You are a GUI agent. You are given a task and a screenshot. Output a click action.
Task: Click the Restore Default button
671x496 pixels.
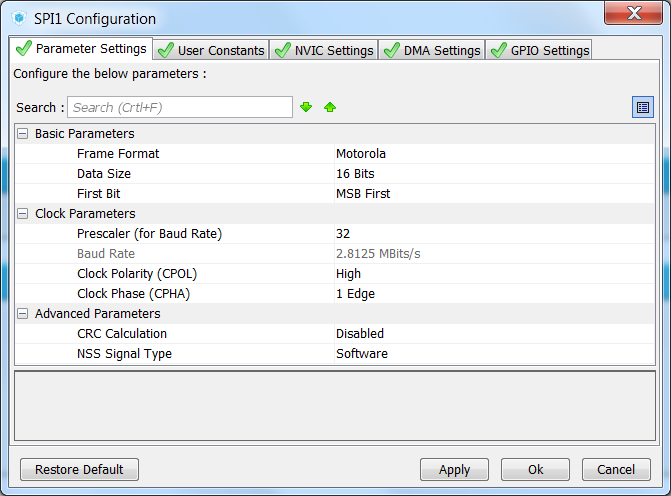79,470
